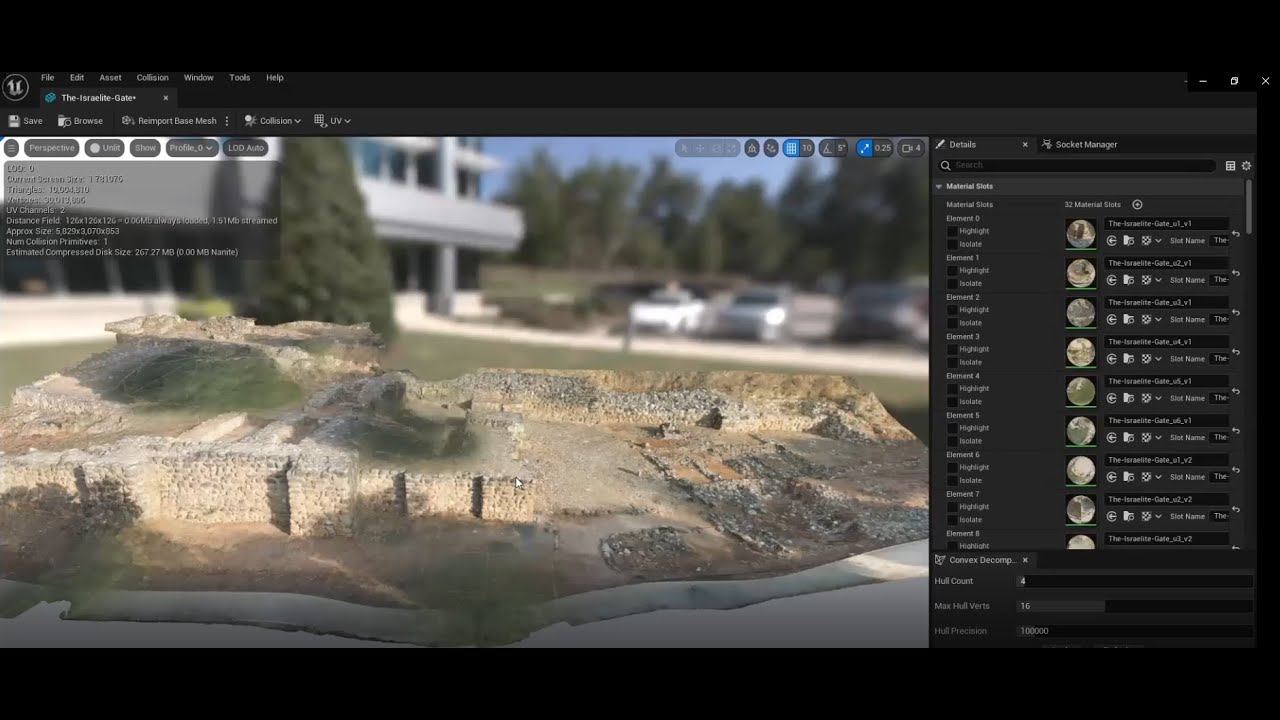Use selected asset for Element 1 material

coord(1112,280)
